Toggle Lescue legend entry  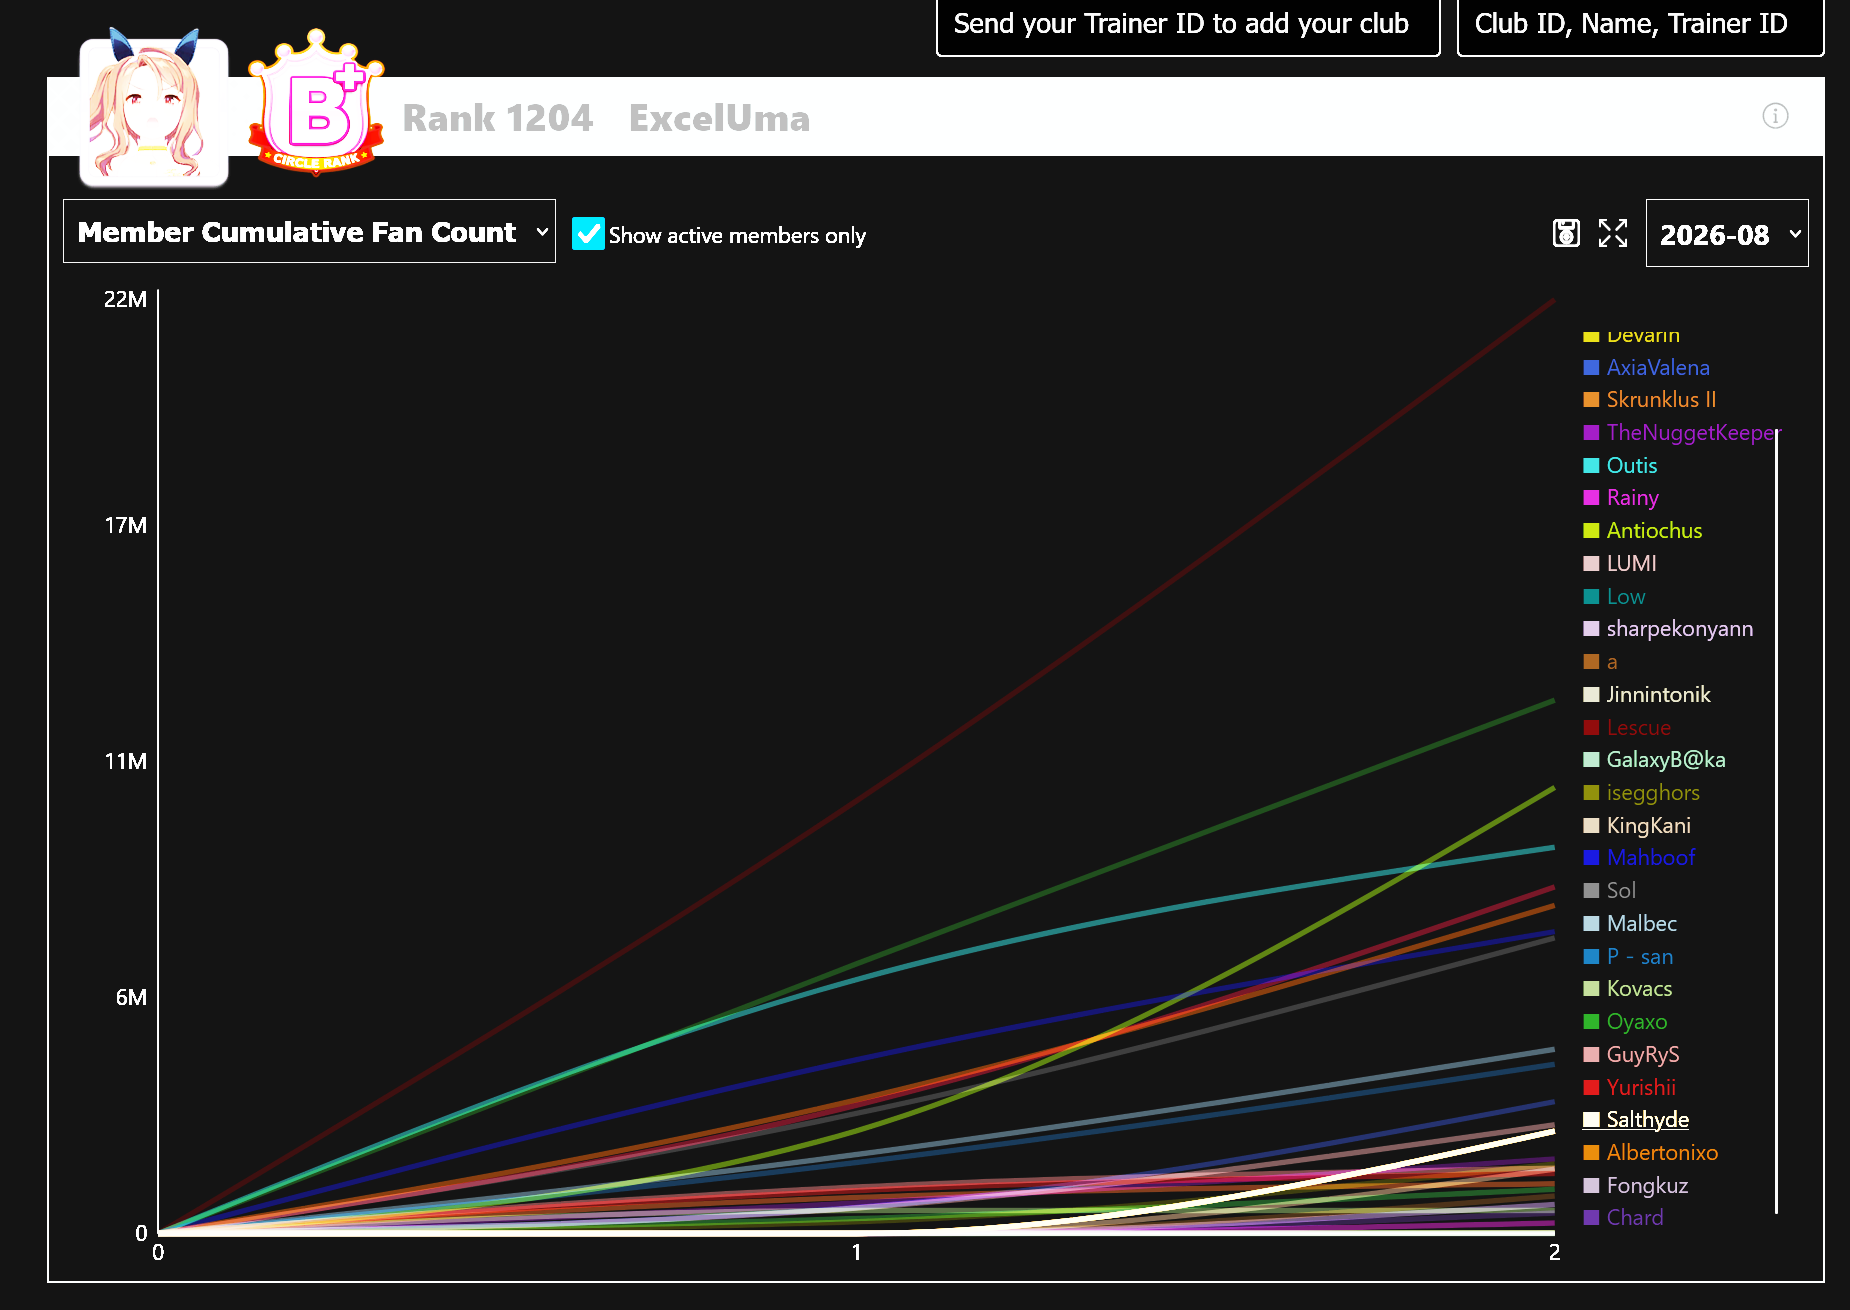point(1627,728)
